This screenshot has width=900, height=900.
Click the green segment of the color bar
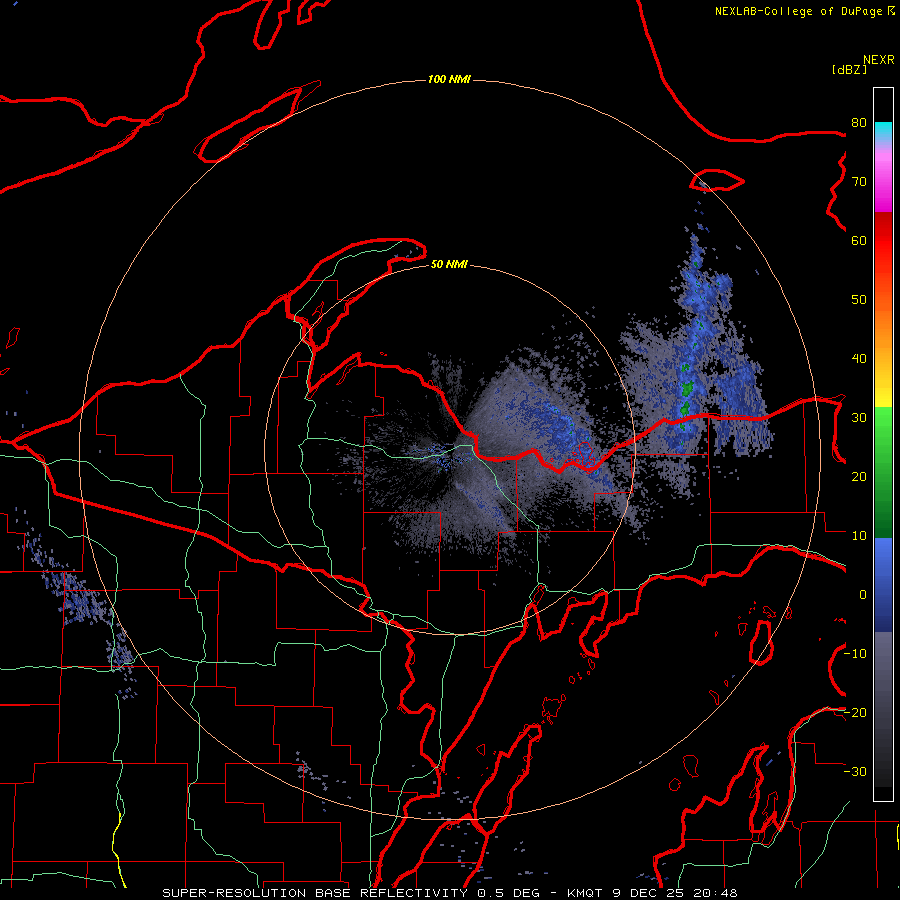pos(883,472)
